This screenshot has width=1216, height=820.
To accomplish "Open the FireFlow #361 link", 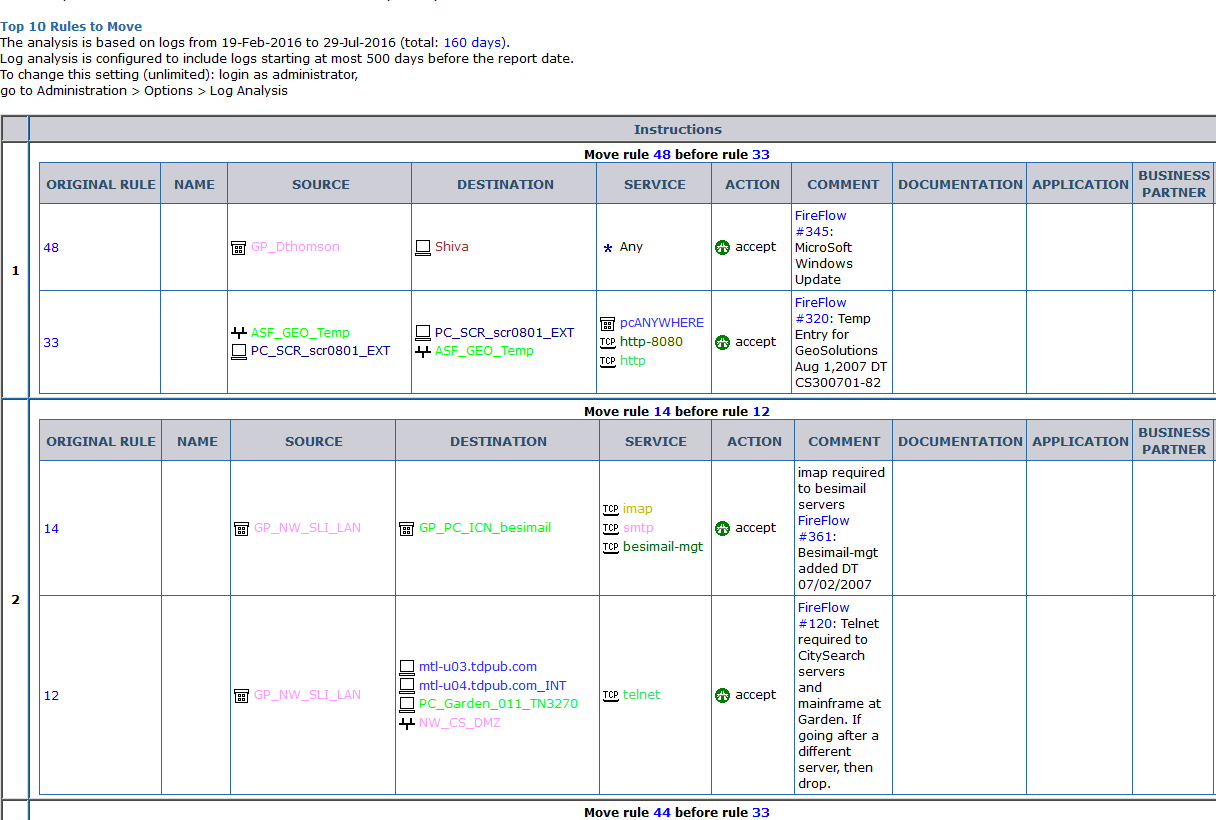I will point(823,528).
